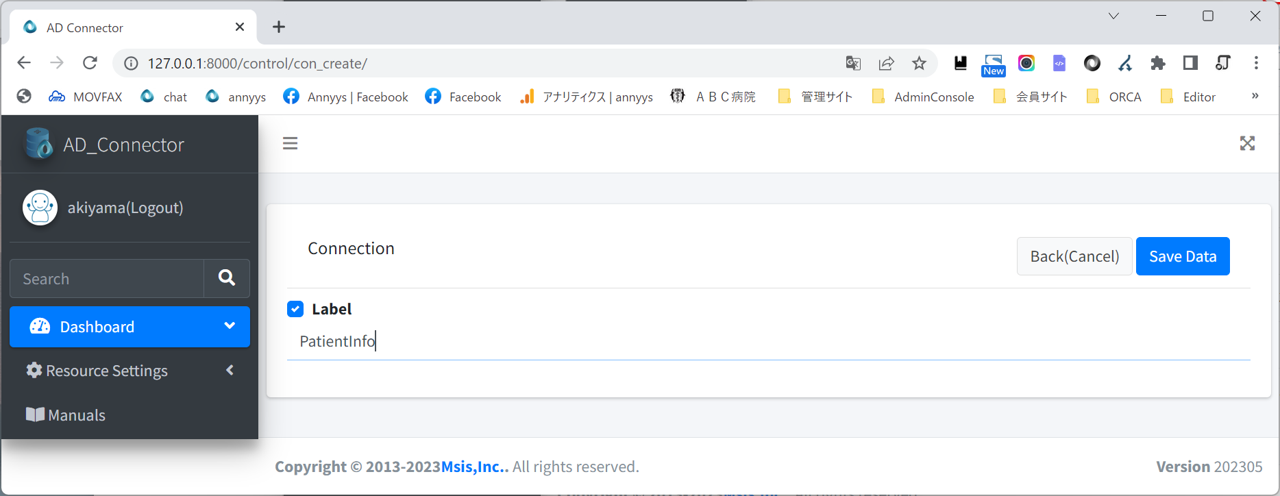1280x496 pixels.
Task: Click the sidebar Search input field
Action: coord(107,279)
